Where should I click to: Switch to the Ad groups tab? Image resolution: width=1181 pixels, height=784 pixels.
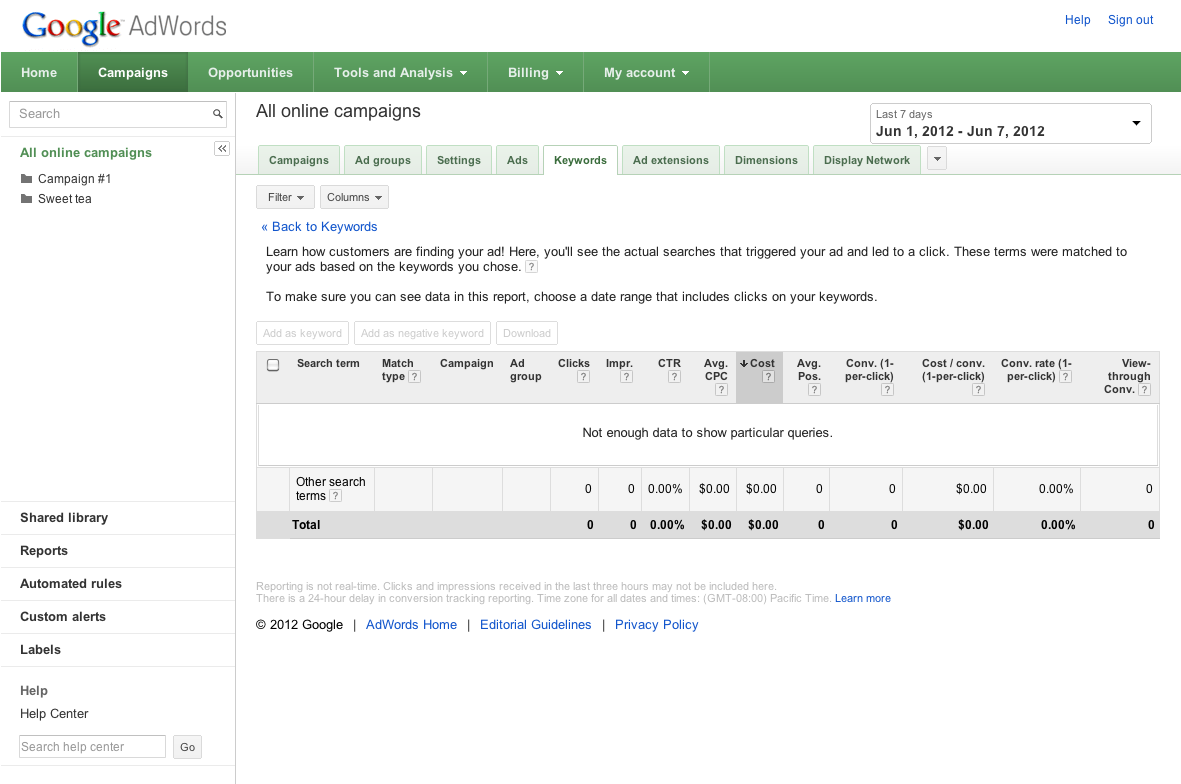(x=383, y=160)
